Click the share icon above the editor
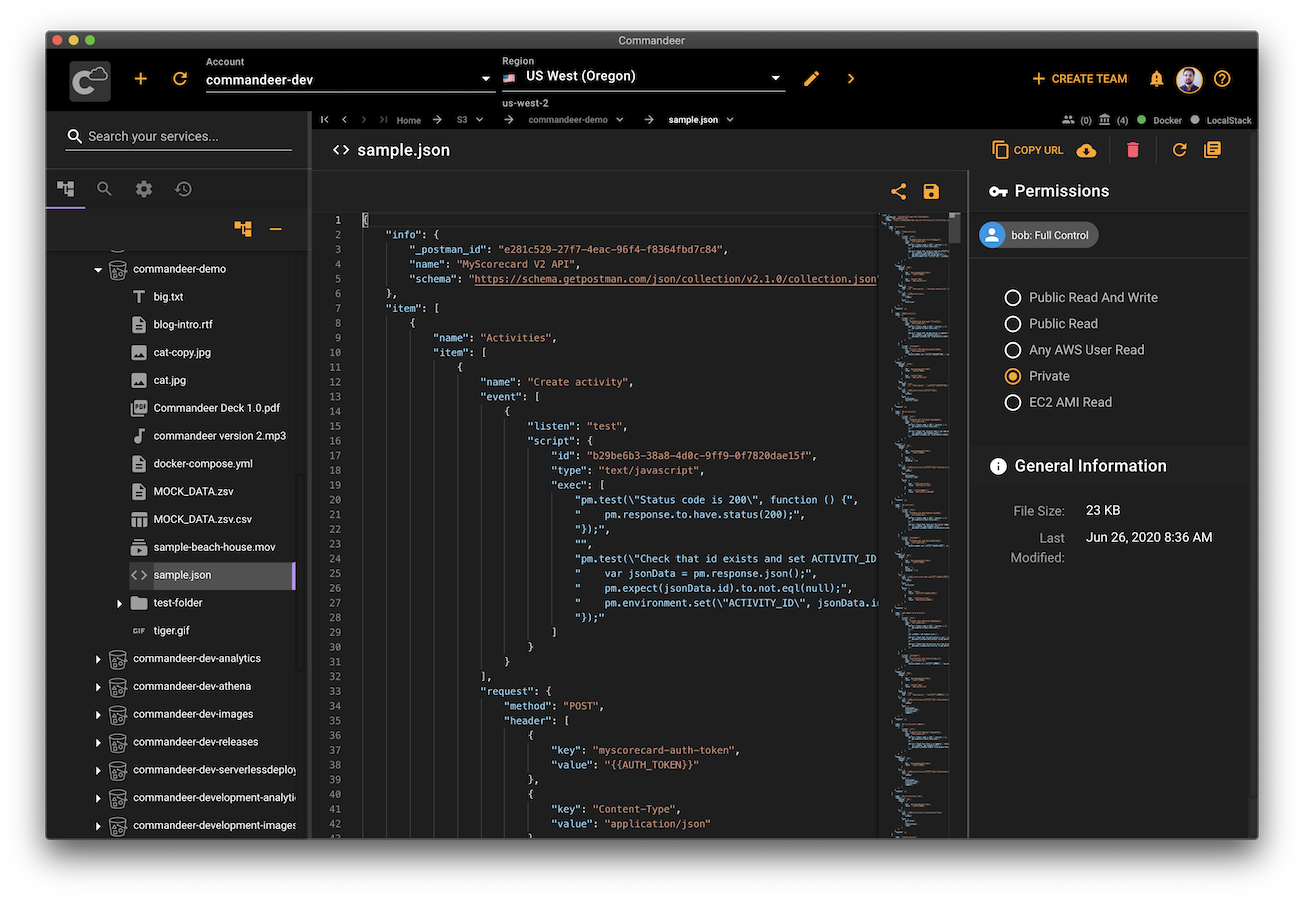The image size is (1304, 900). coord(898,192)
